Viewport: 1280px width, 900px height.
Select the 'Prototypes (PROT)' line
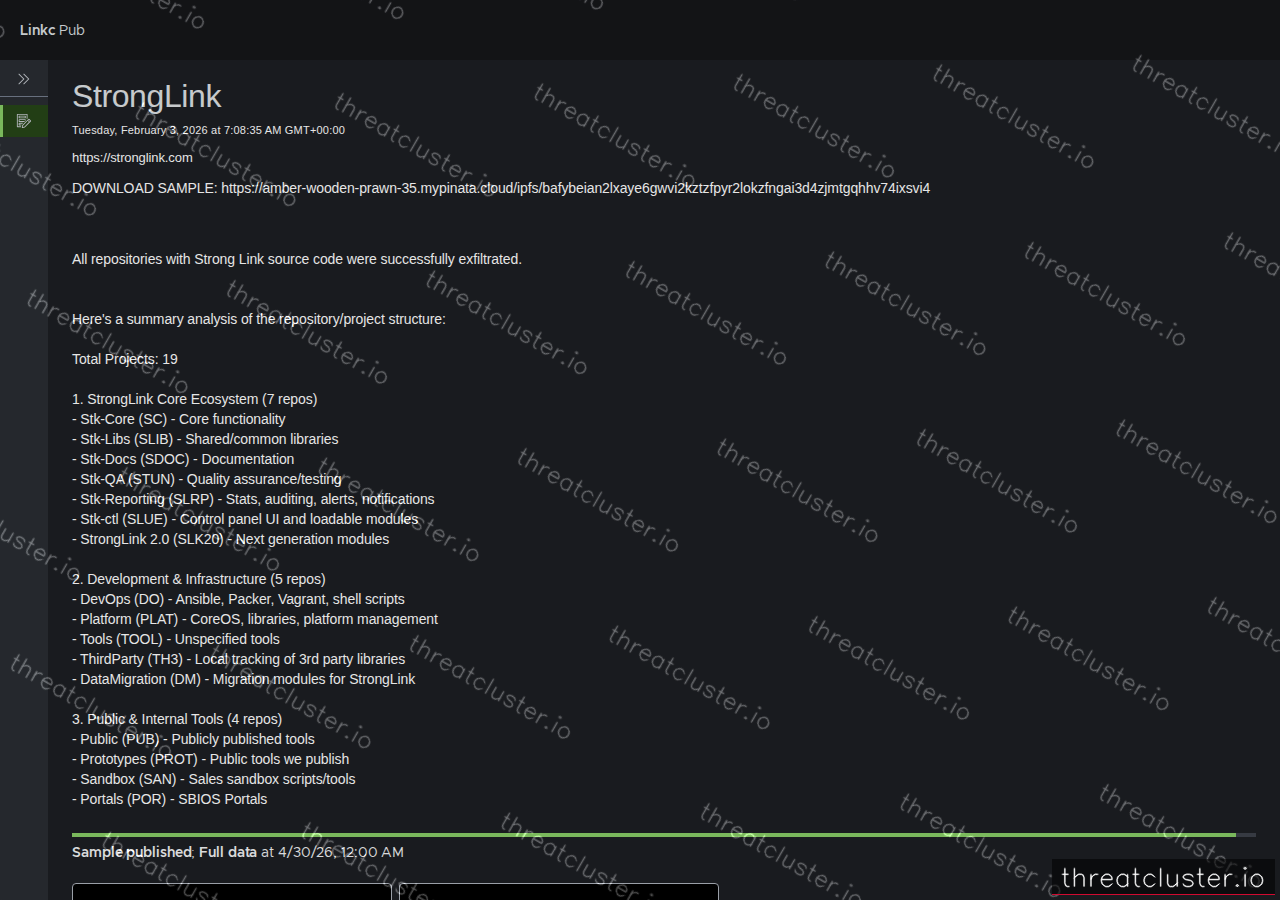211,759
